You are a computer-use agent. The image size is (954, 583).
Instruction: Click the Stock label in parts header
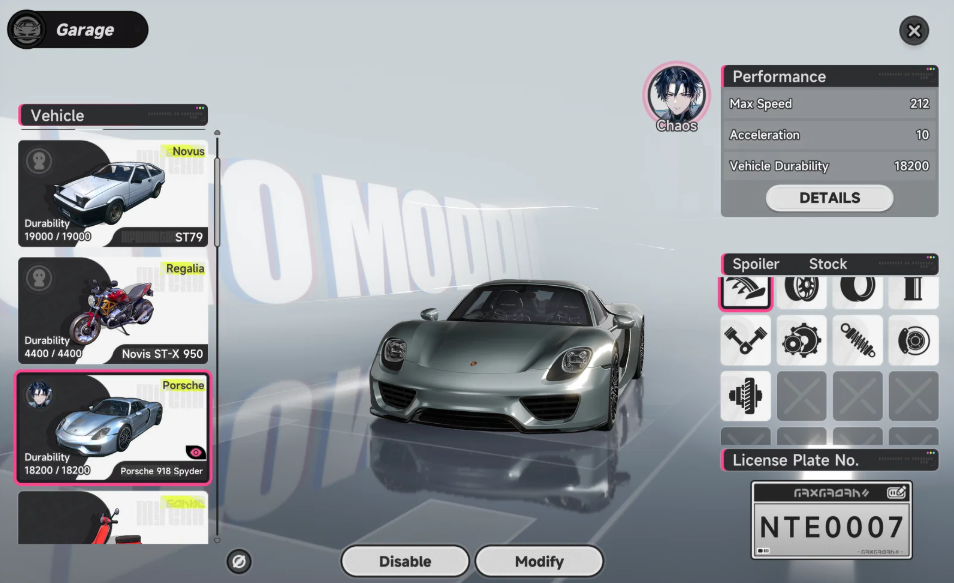827,264
